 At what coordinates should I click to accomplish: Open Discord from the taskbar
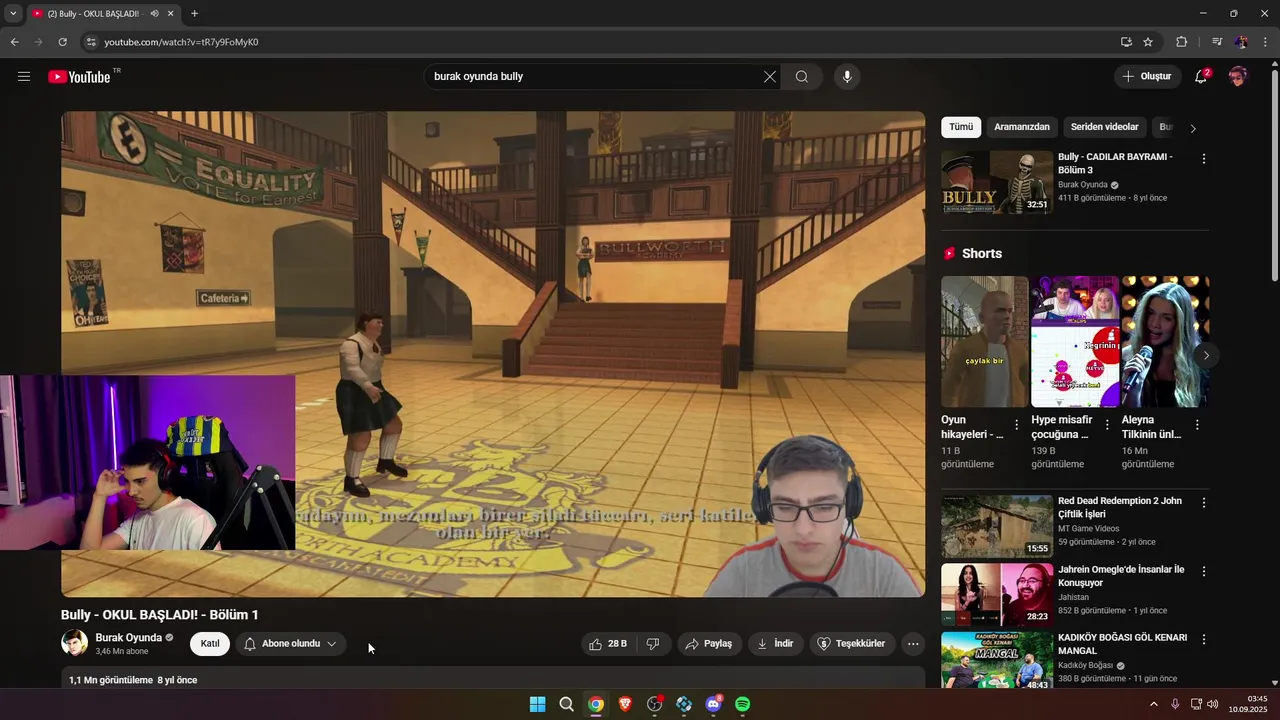pos(713,704)
